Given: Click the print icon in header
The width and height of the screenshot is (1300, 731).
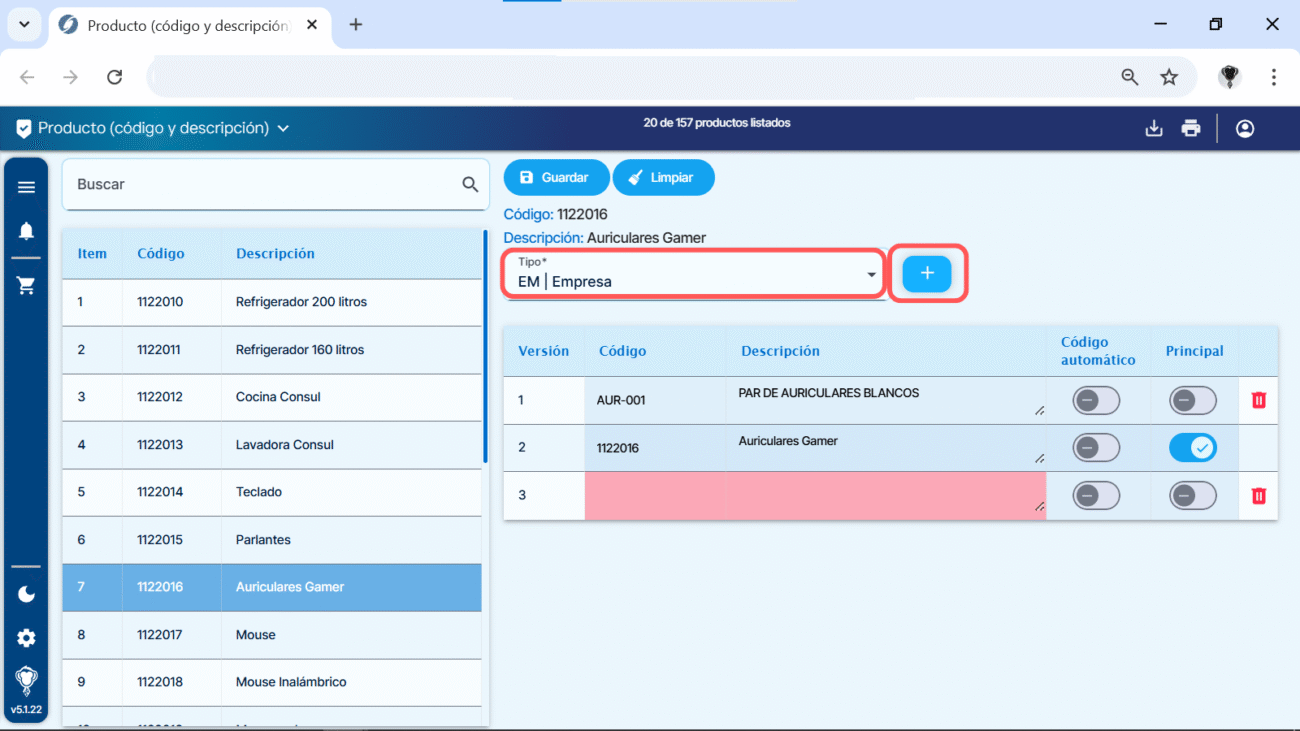Looking at the screenshot, I should [x=1190, y=129].
